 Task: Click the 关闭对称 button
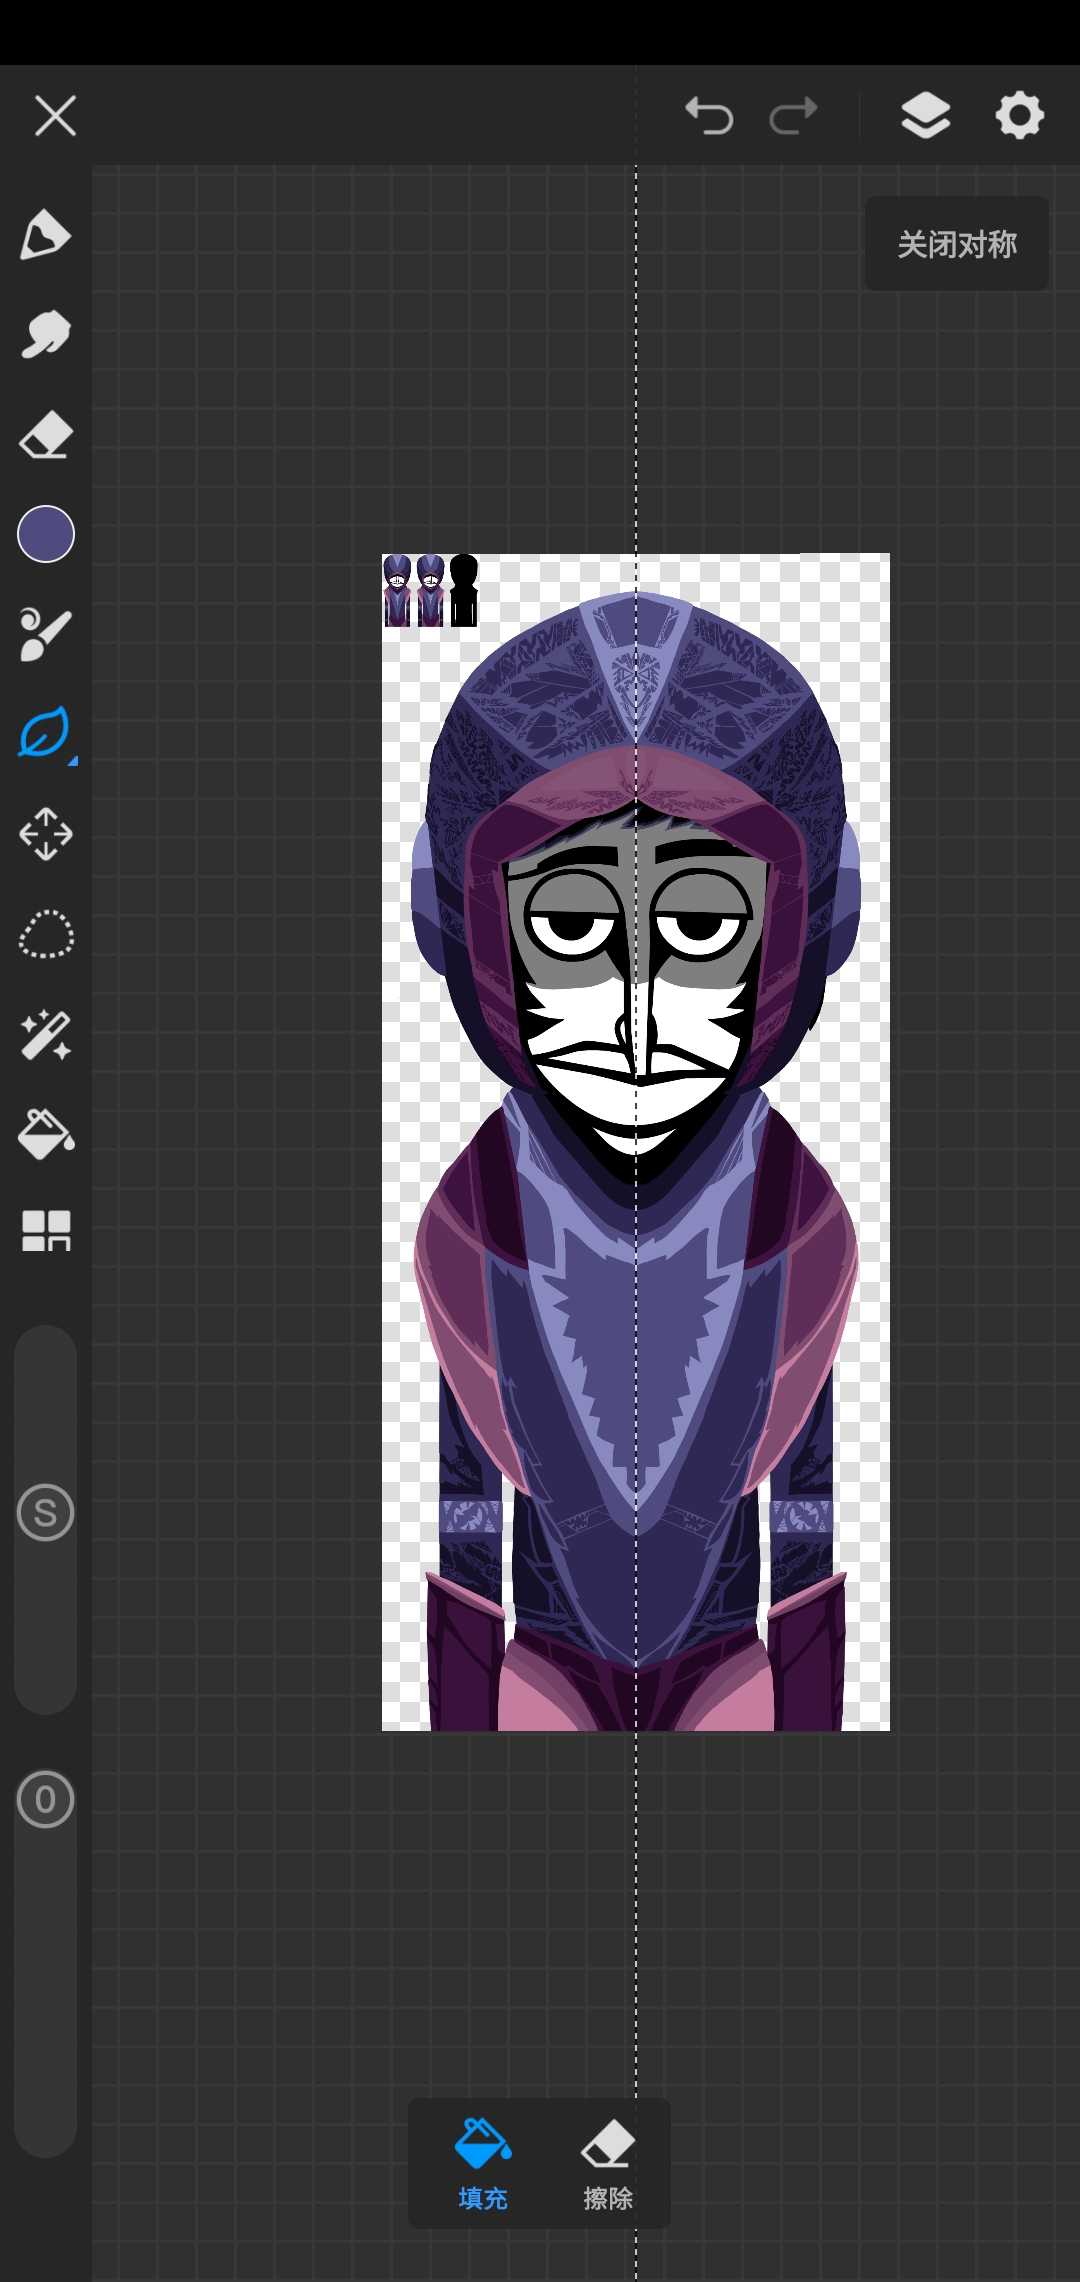click(x=957, y=244)
